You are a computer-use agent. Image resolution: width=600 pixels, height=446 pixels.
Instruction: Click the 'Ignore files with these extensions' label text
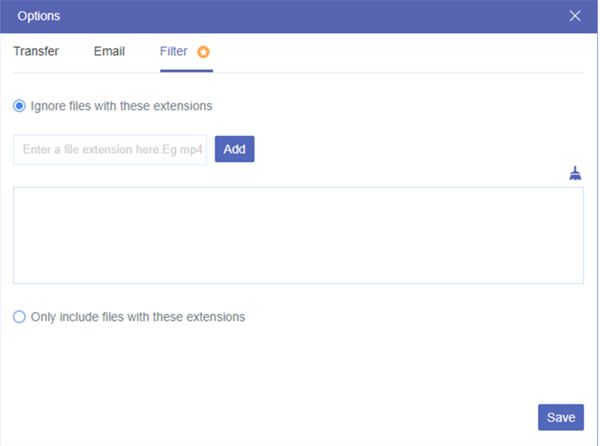point(122,105)
